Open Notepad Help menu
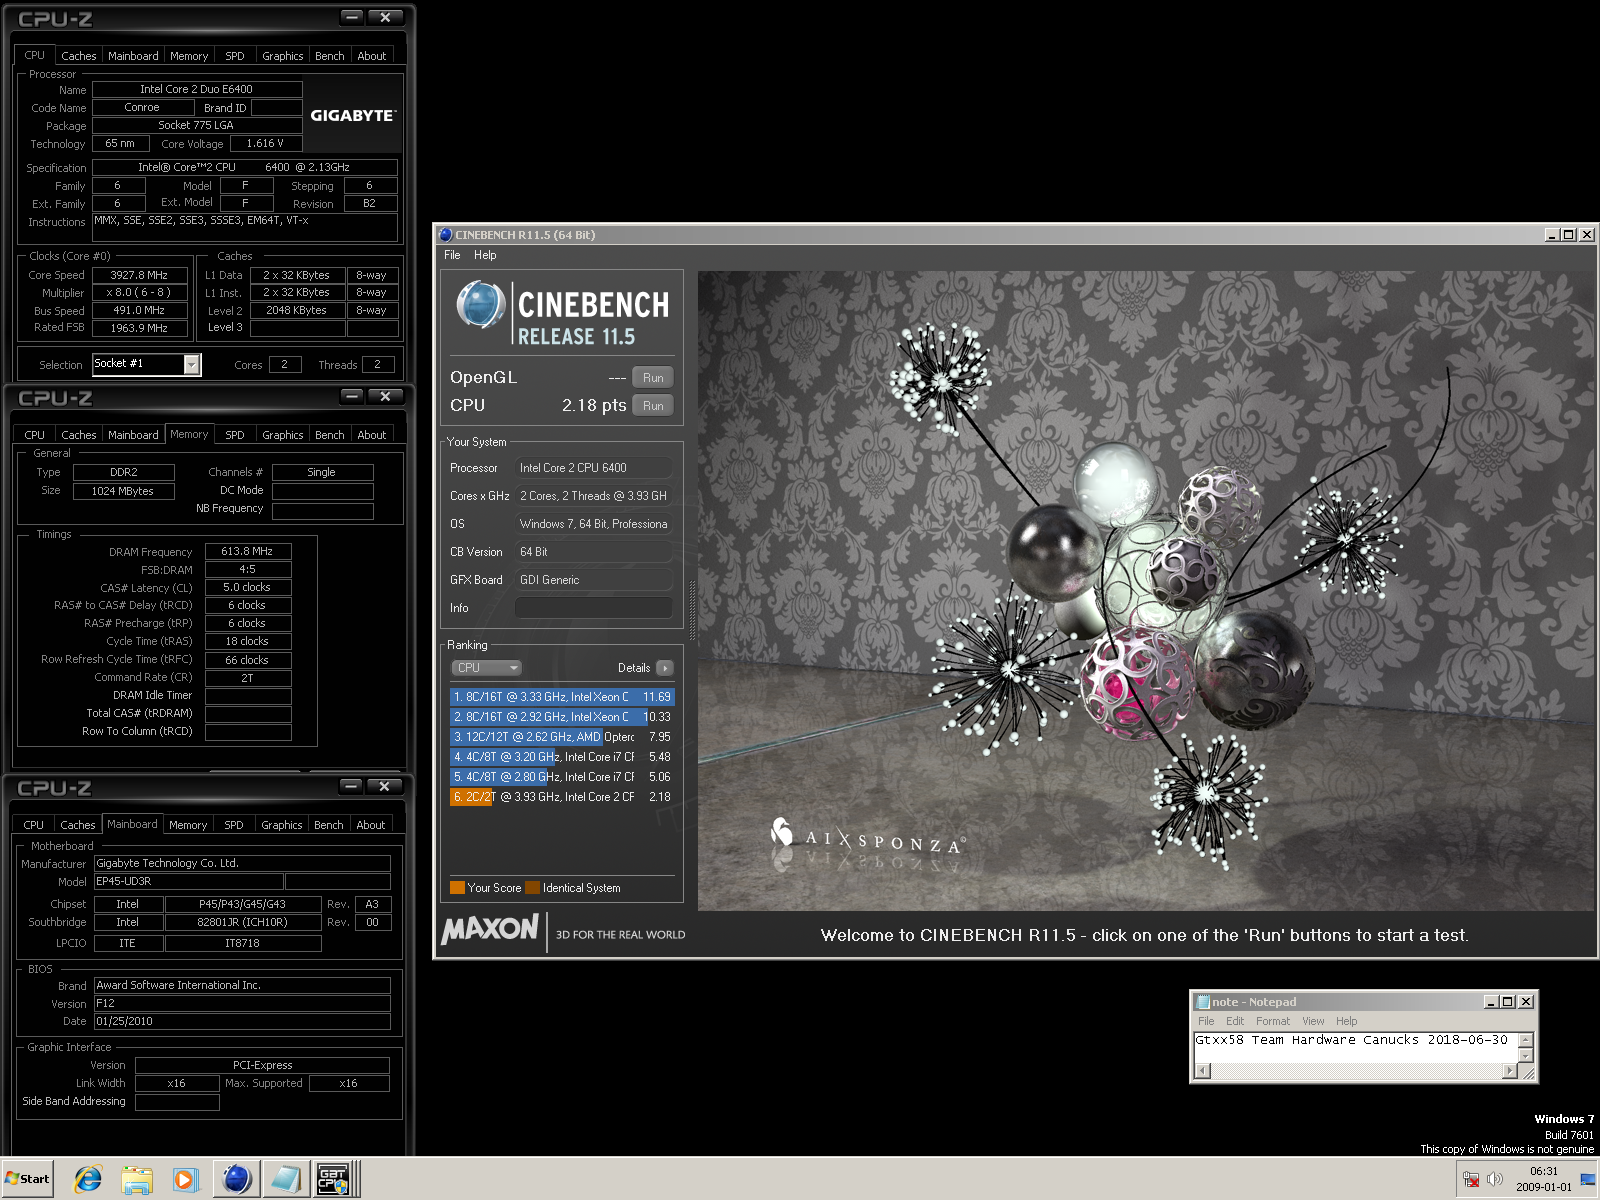Image resolution: width=1600 pixels, height=1200 pixels. coord(1347,1021)
